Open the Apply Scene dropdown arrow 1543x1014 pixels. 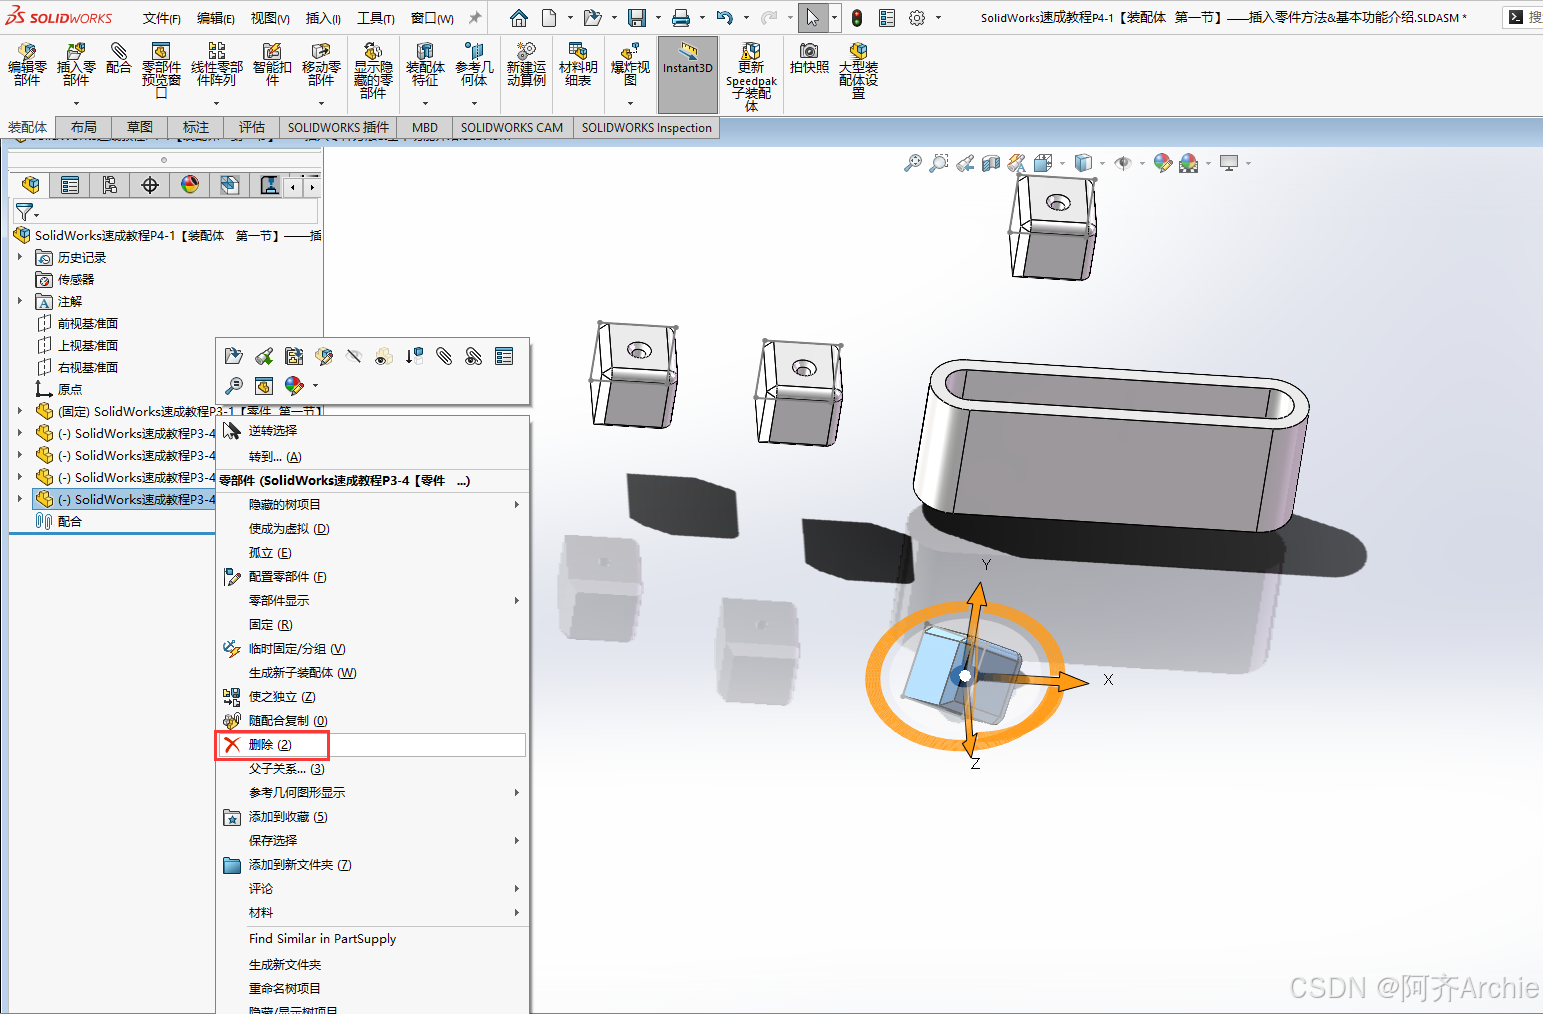1208,163
